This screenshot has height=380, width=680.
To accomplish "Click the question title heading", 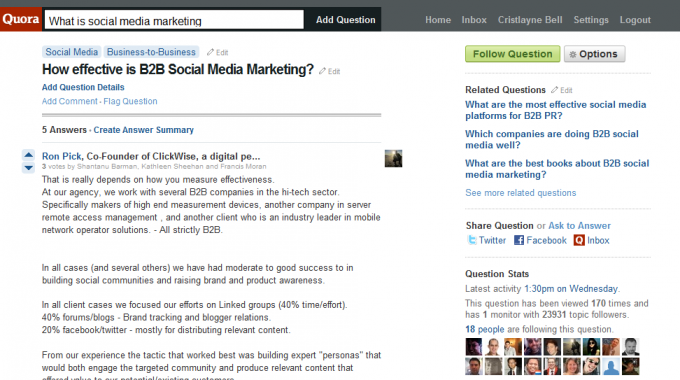I will [x=178, y=69].
